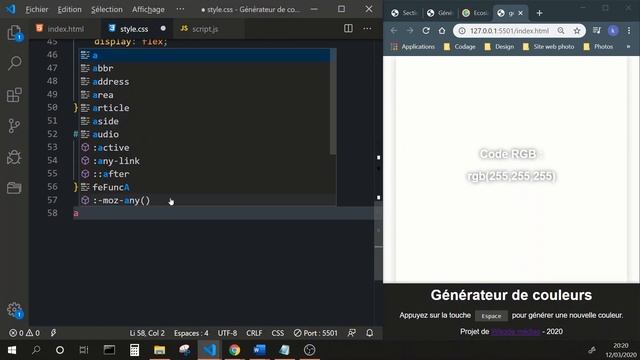The width and height of the screenshot is (640, 360).
Task: Change indentation via Espaces : 4
Action: pyautogui.click(x=191, y=333)
